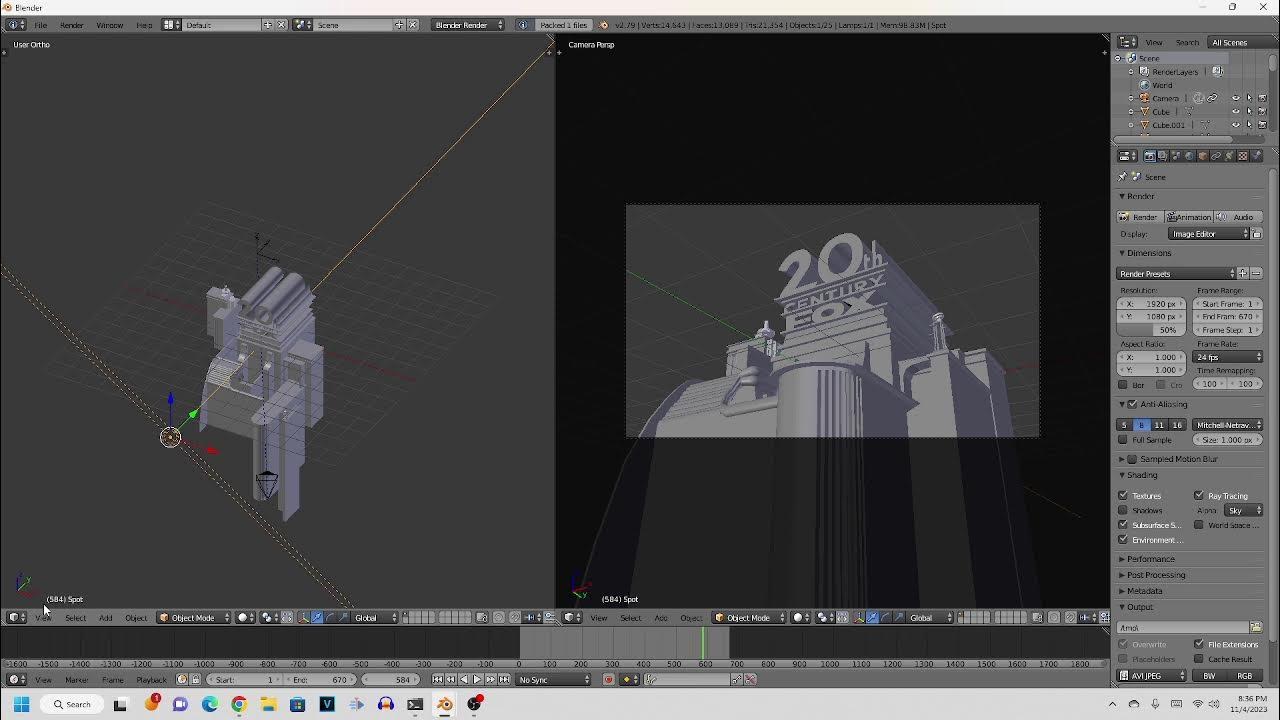
Task: Open Blender from the Windows taskbar
Action: [x=444, y=704]
